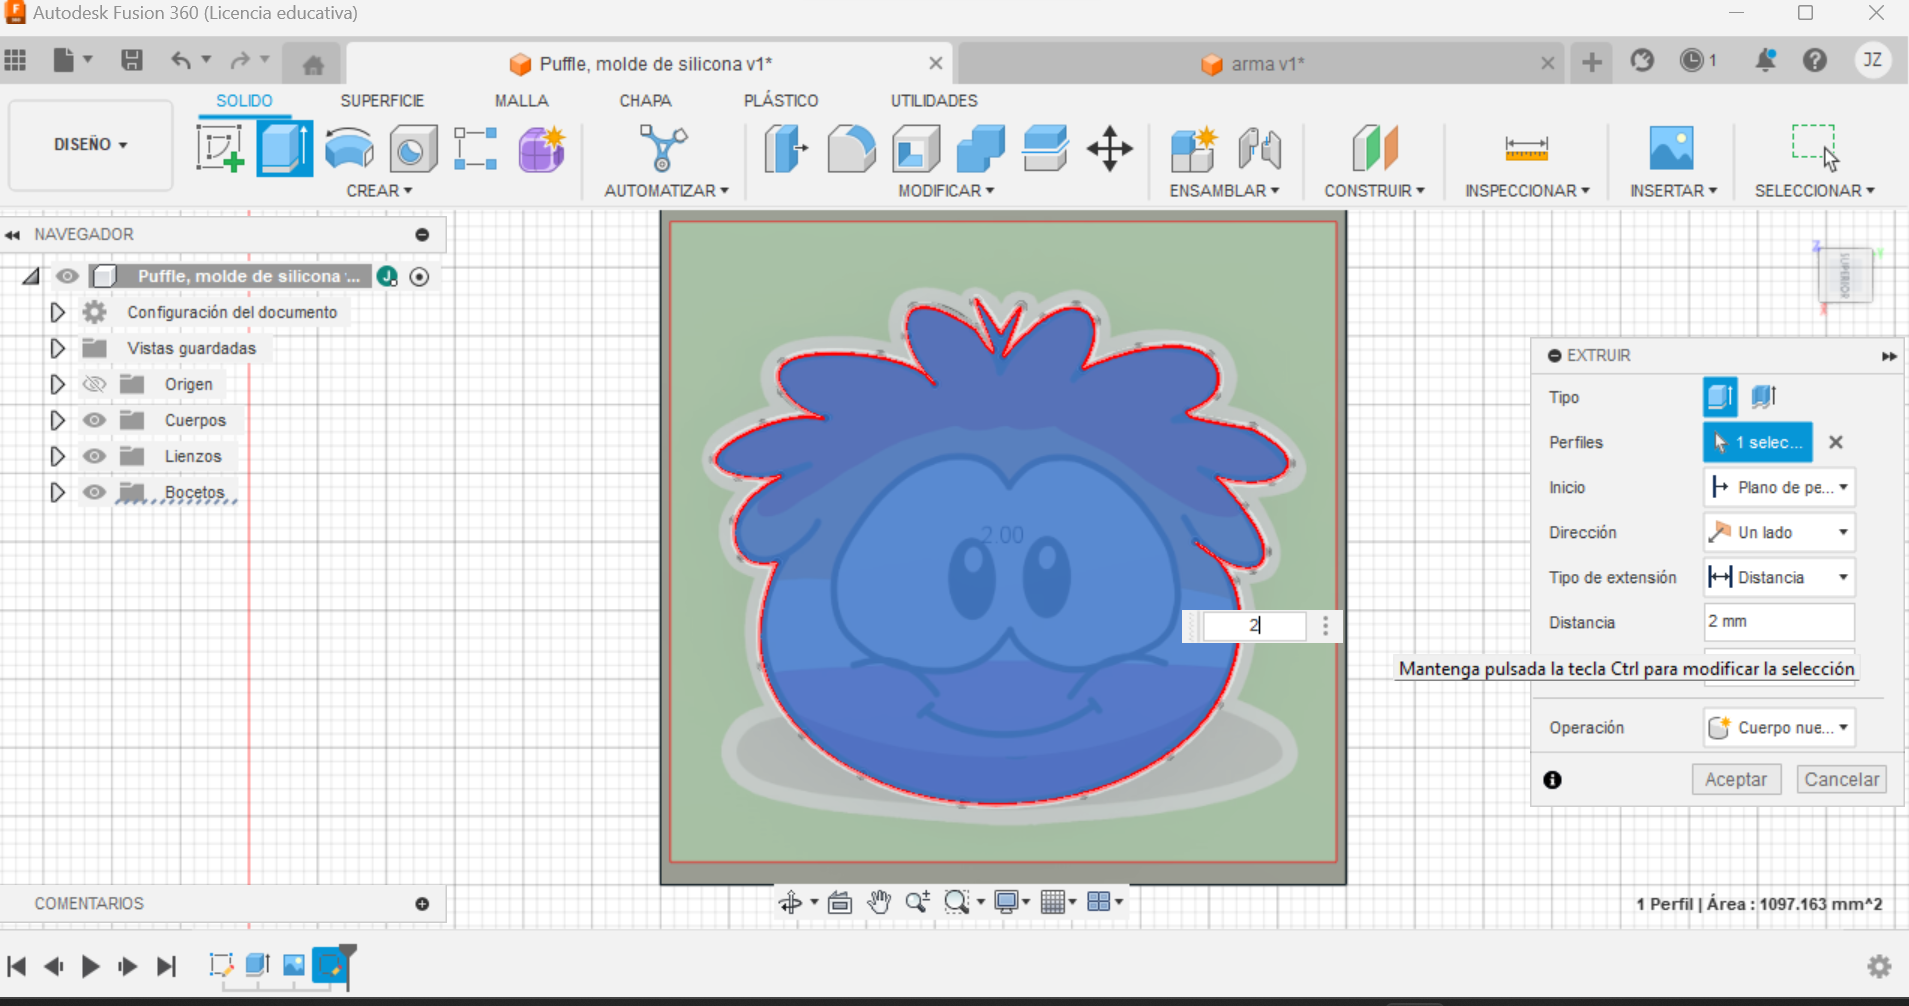1909x1006 pixels.
Task: Select the Extrude tool in the Crear group
Action: (x=285, y=149)
